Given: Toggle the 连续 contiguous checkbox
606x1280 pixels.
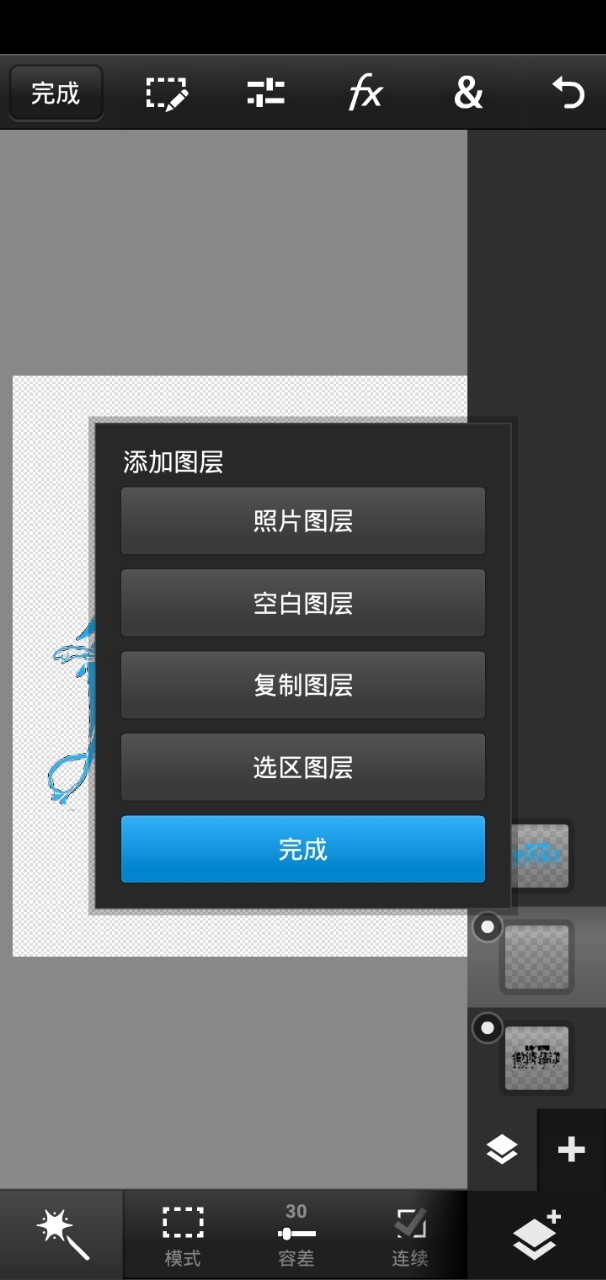Looking at the screenshot, I should click(410, 1236).
